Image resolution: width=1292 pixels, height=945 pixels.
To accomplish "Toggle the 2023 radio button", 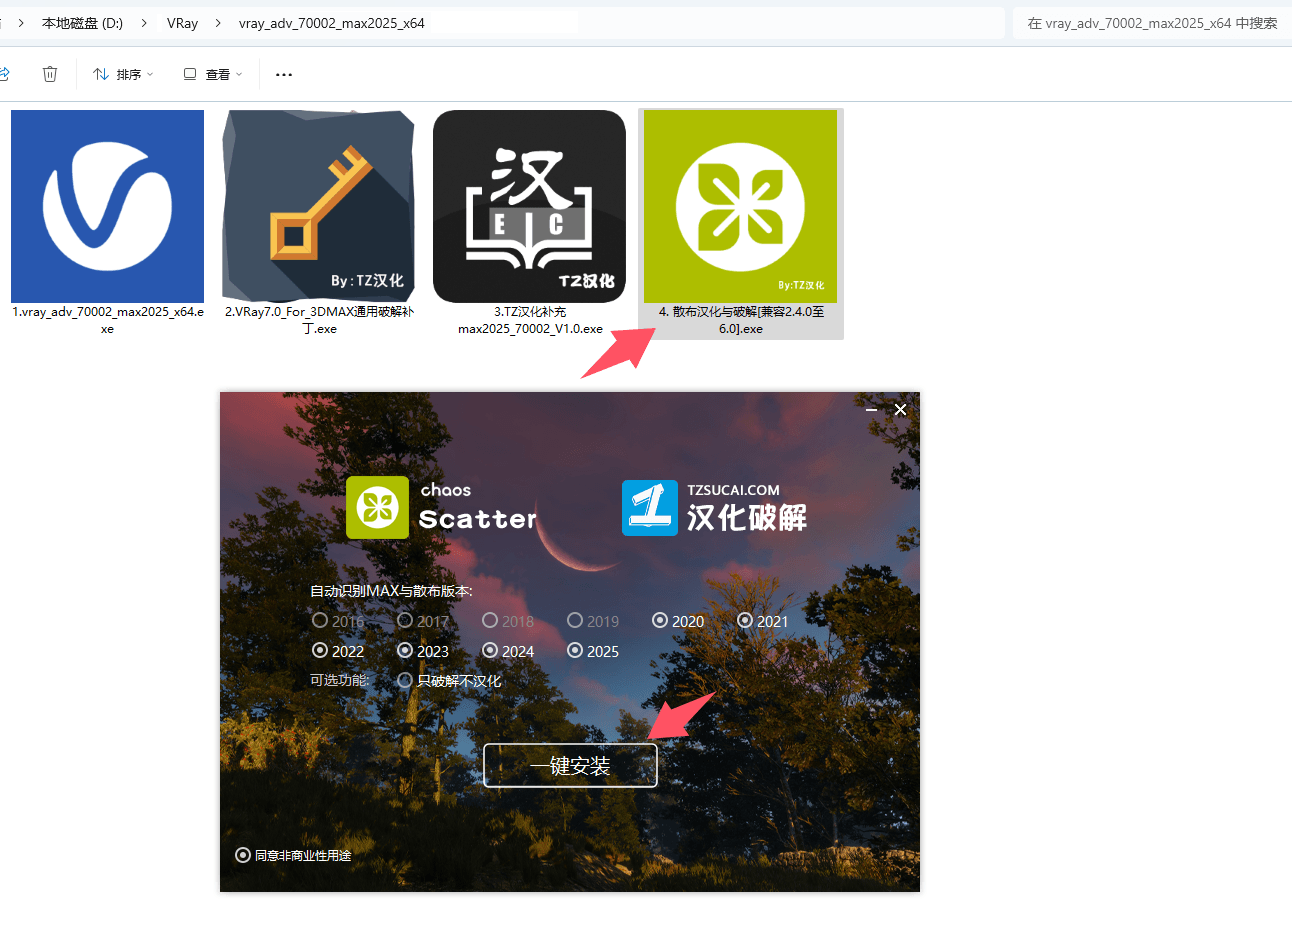I will [405, 650].
